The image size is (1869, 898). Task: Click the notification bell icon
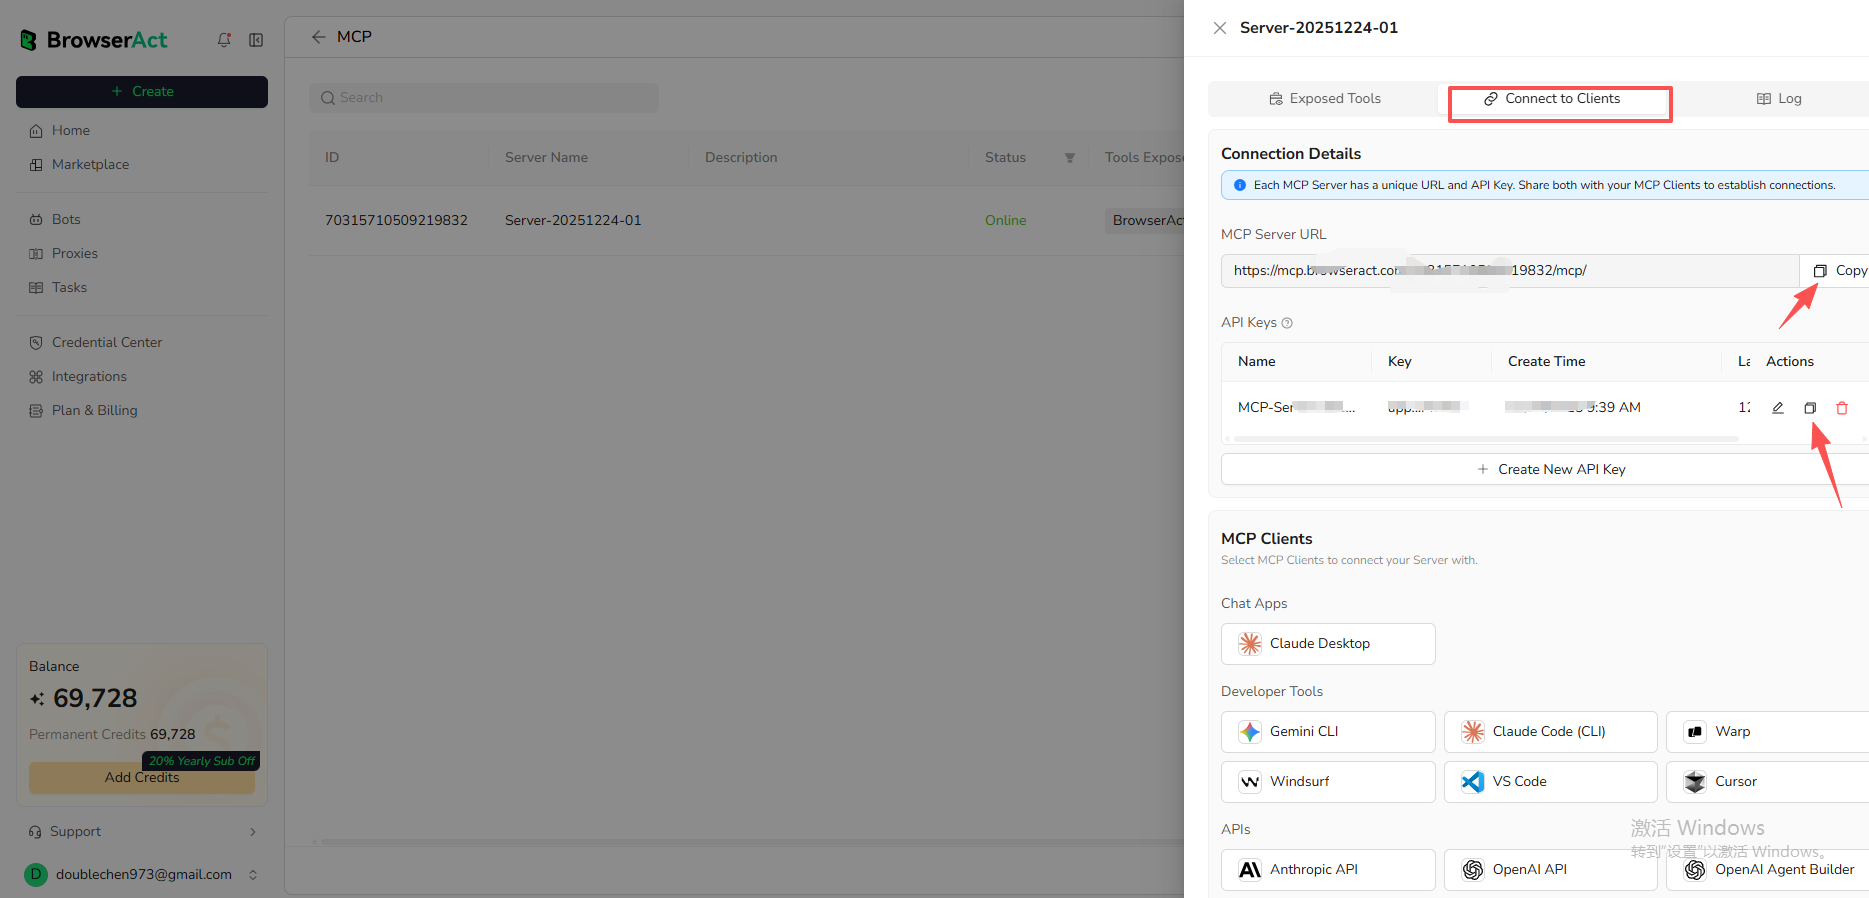[224, 40]
